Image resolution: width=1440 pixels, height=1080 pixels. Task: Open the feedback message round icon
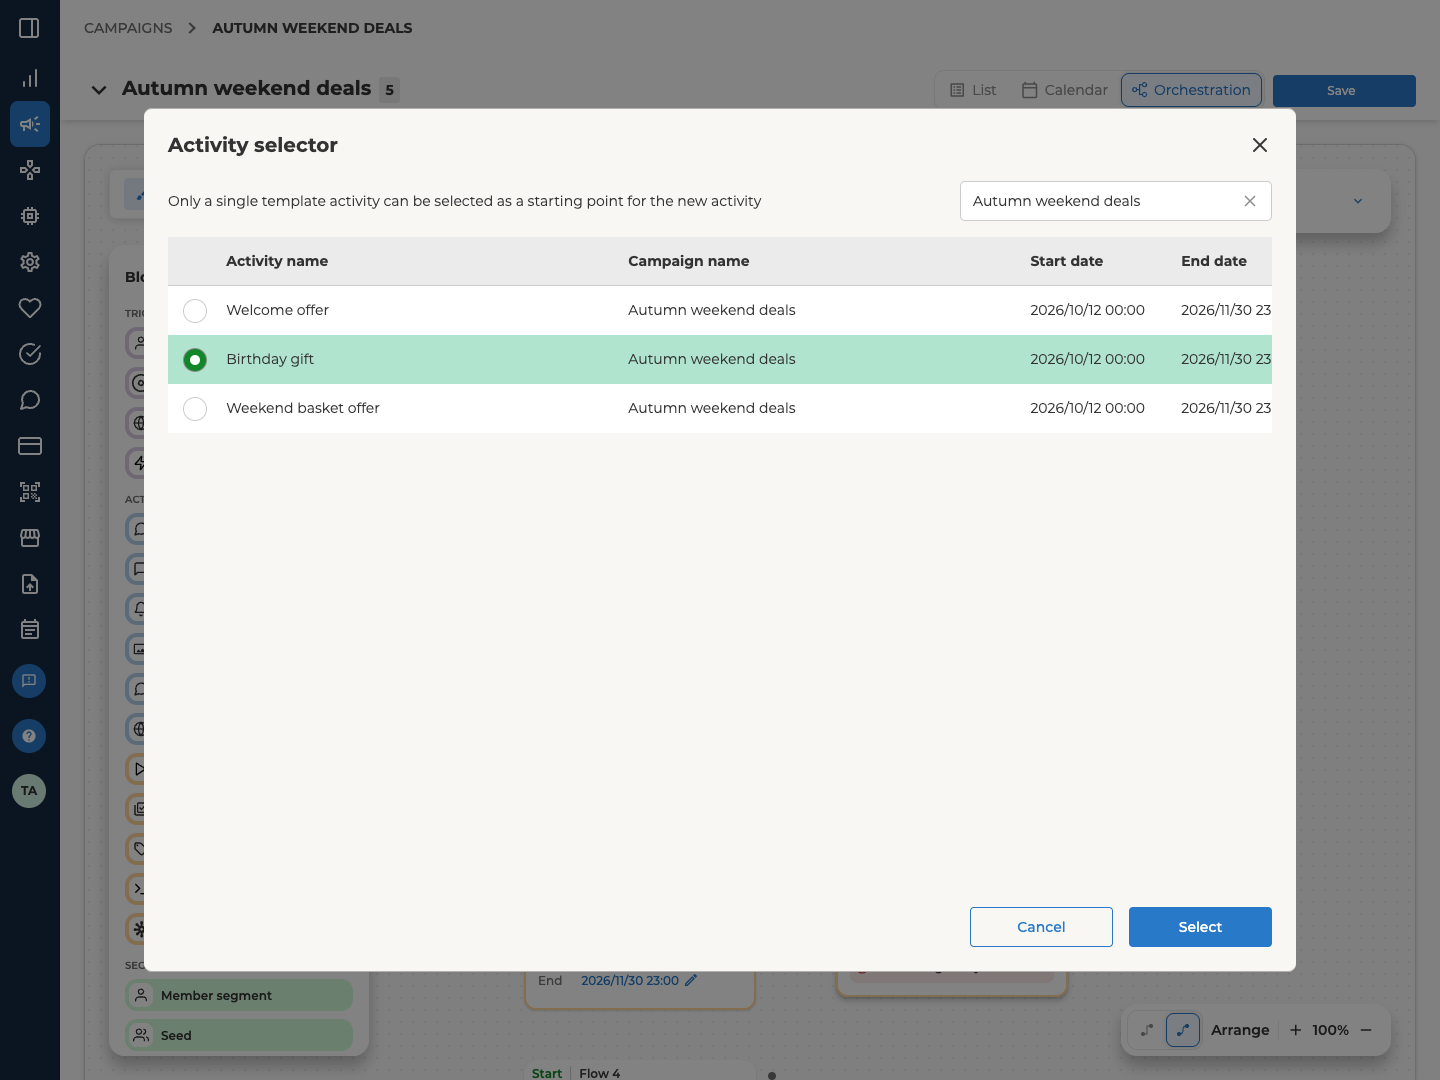pos(29,681)
